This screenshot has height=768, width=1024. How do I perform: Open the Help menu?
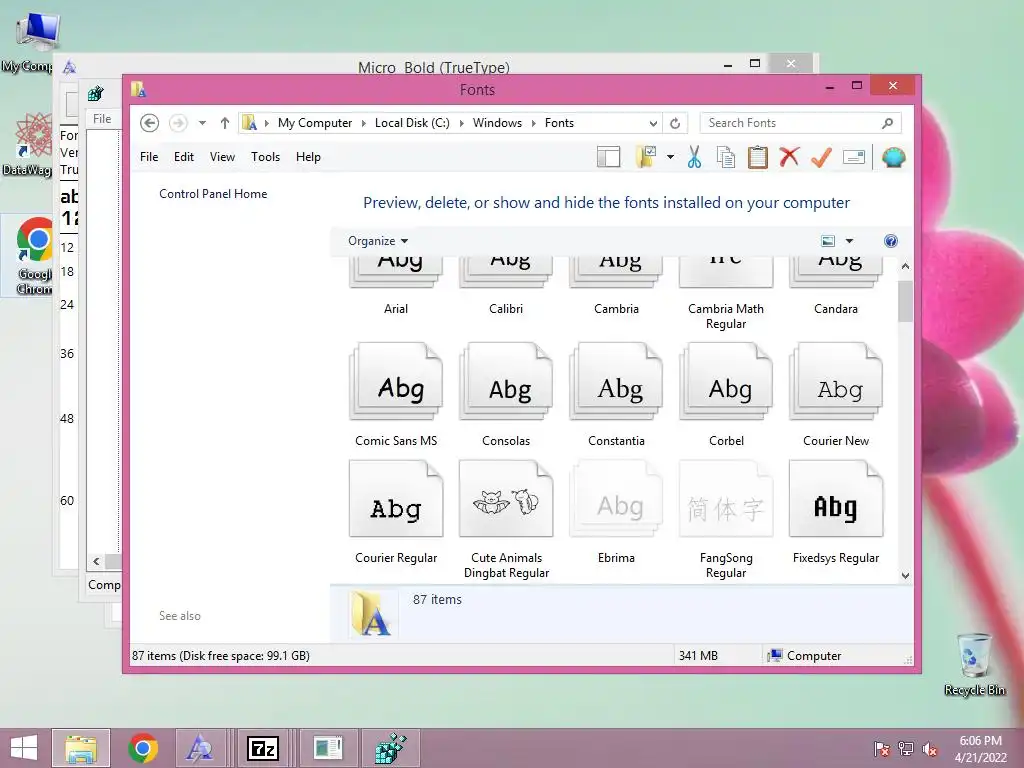[308, 157]
